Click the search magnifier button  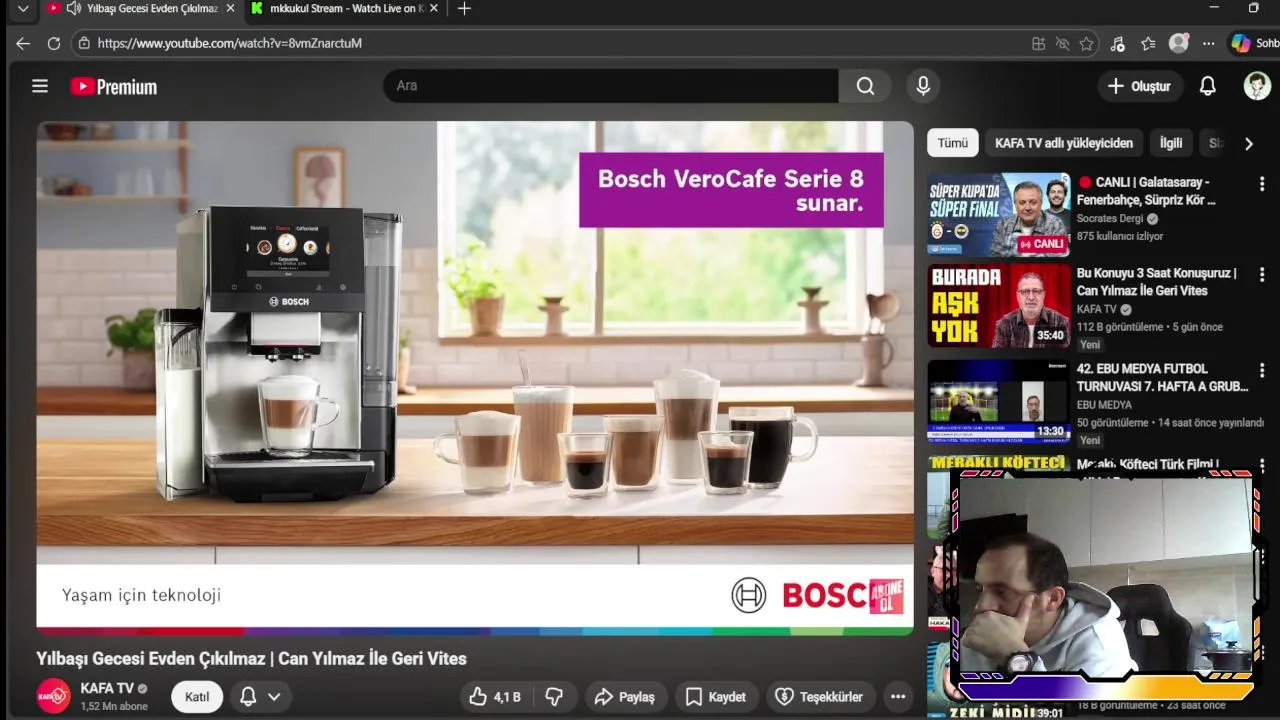pos(865,86)
